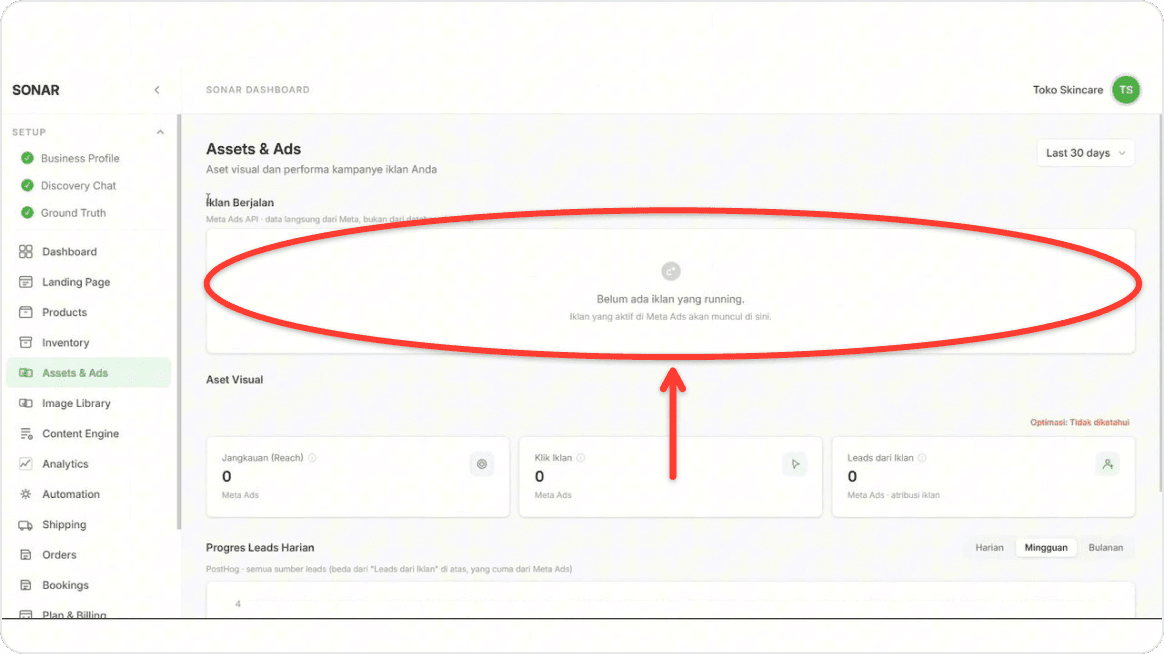Screen dimensions: 1164x654
Task: Click the Content Engine icon
Action: (26, 434)
